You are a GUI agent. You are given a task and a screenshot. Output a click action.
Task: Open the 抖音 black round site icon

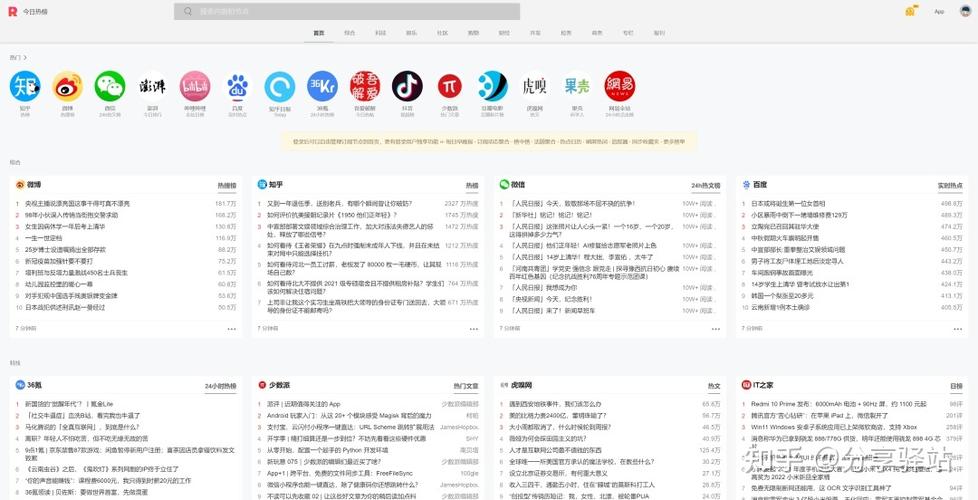(x=407, y=86)
